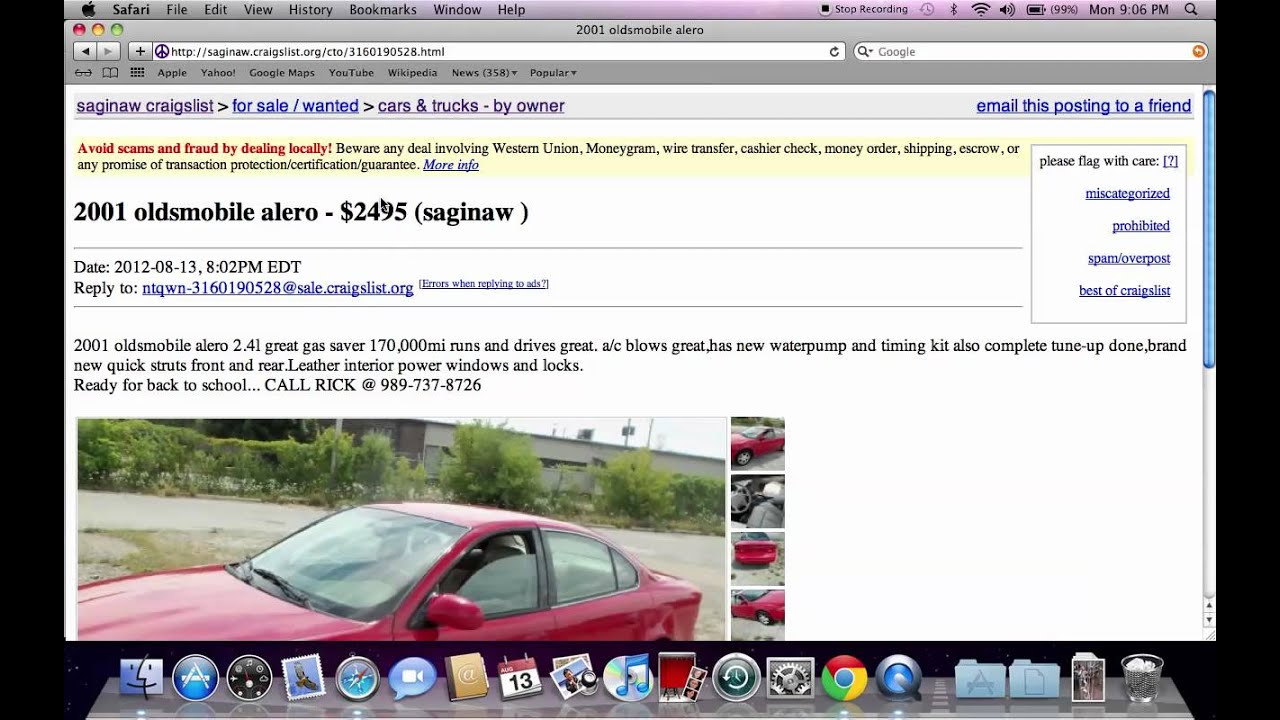This screenshot has width=1280, height=720.
Task: Flag posting as spam/overpost
Action: (x=1129, y=258)
